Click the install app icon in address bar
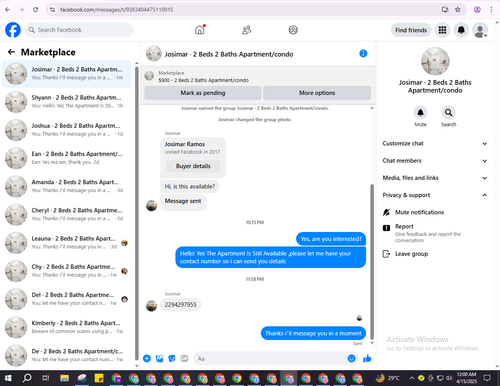The width and height of the screenshot is (500, 386). (x=445, y=10)
